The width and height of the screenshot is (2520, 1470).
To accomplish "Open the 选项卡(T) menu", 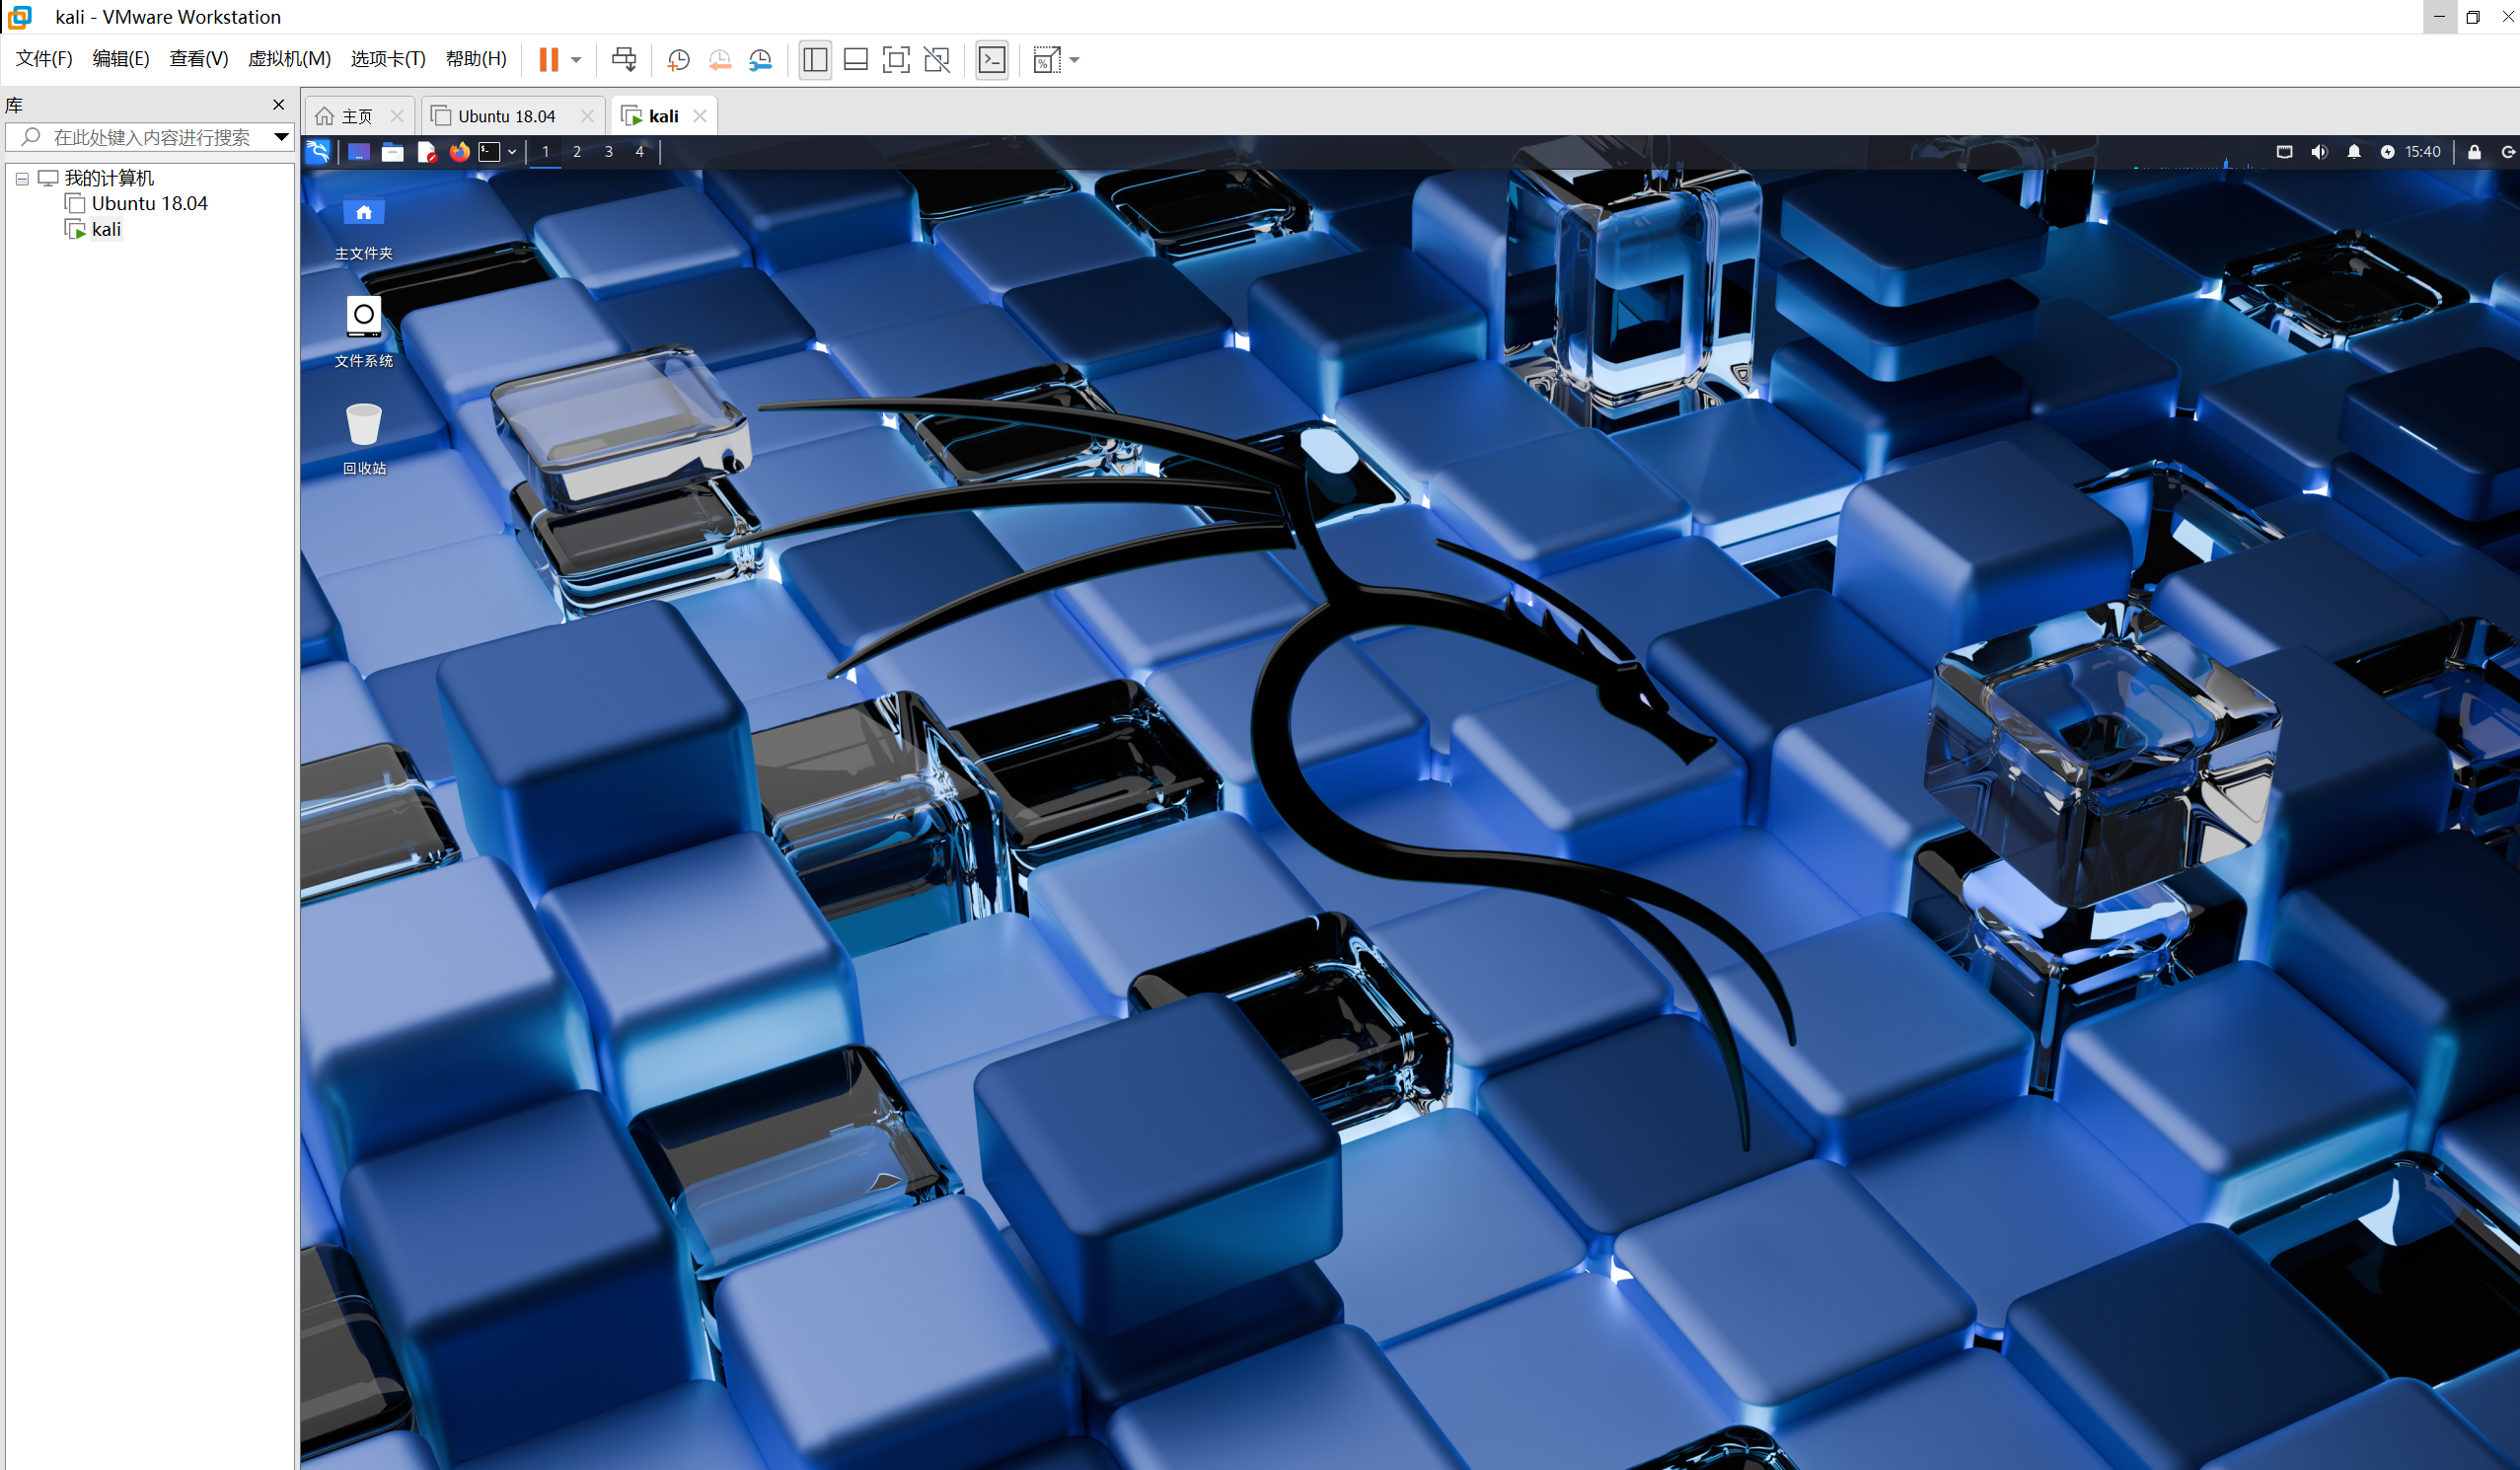I will click(388, 59).
